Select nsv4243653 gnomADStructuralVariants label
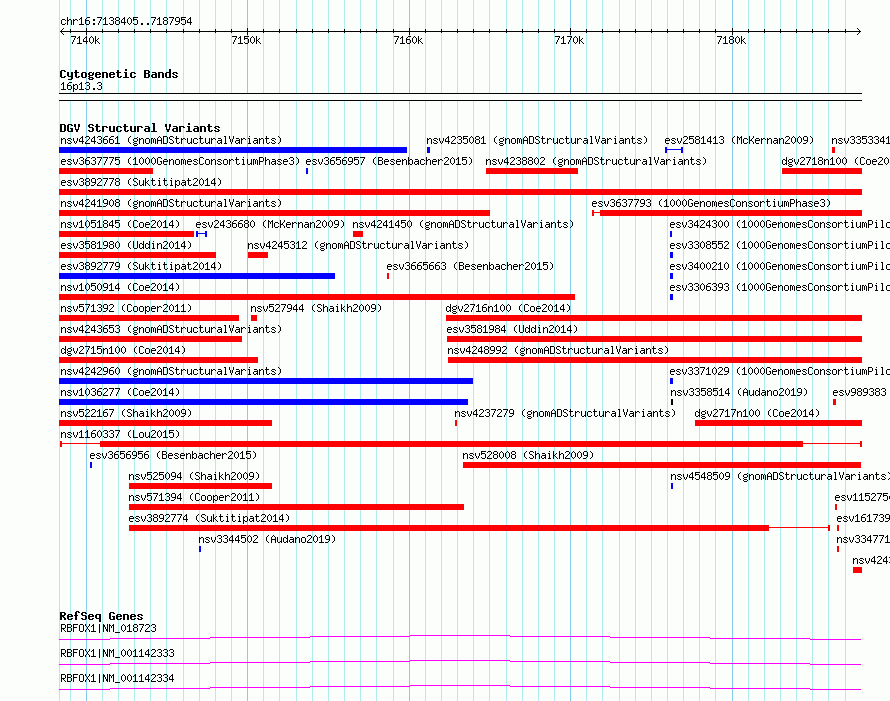 tap(171, 329)
